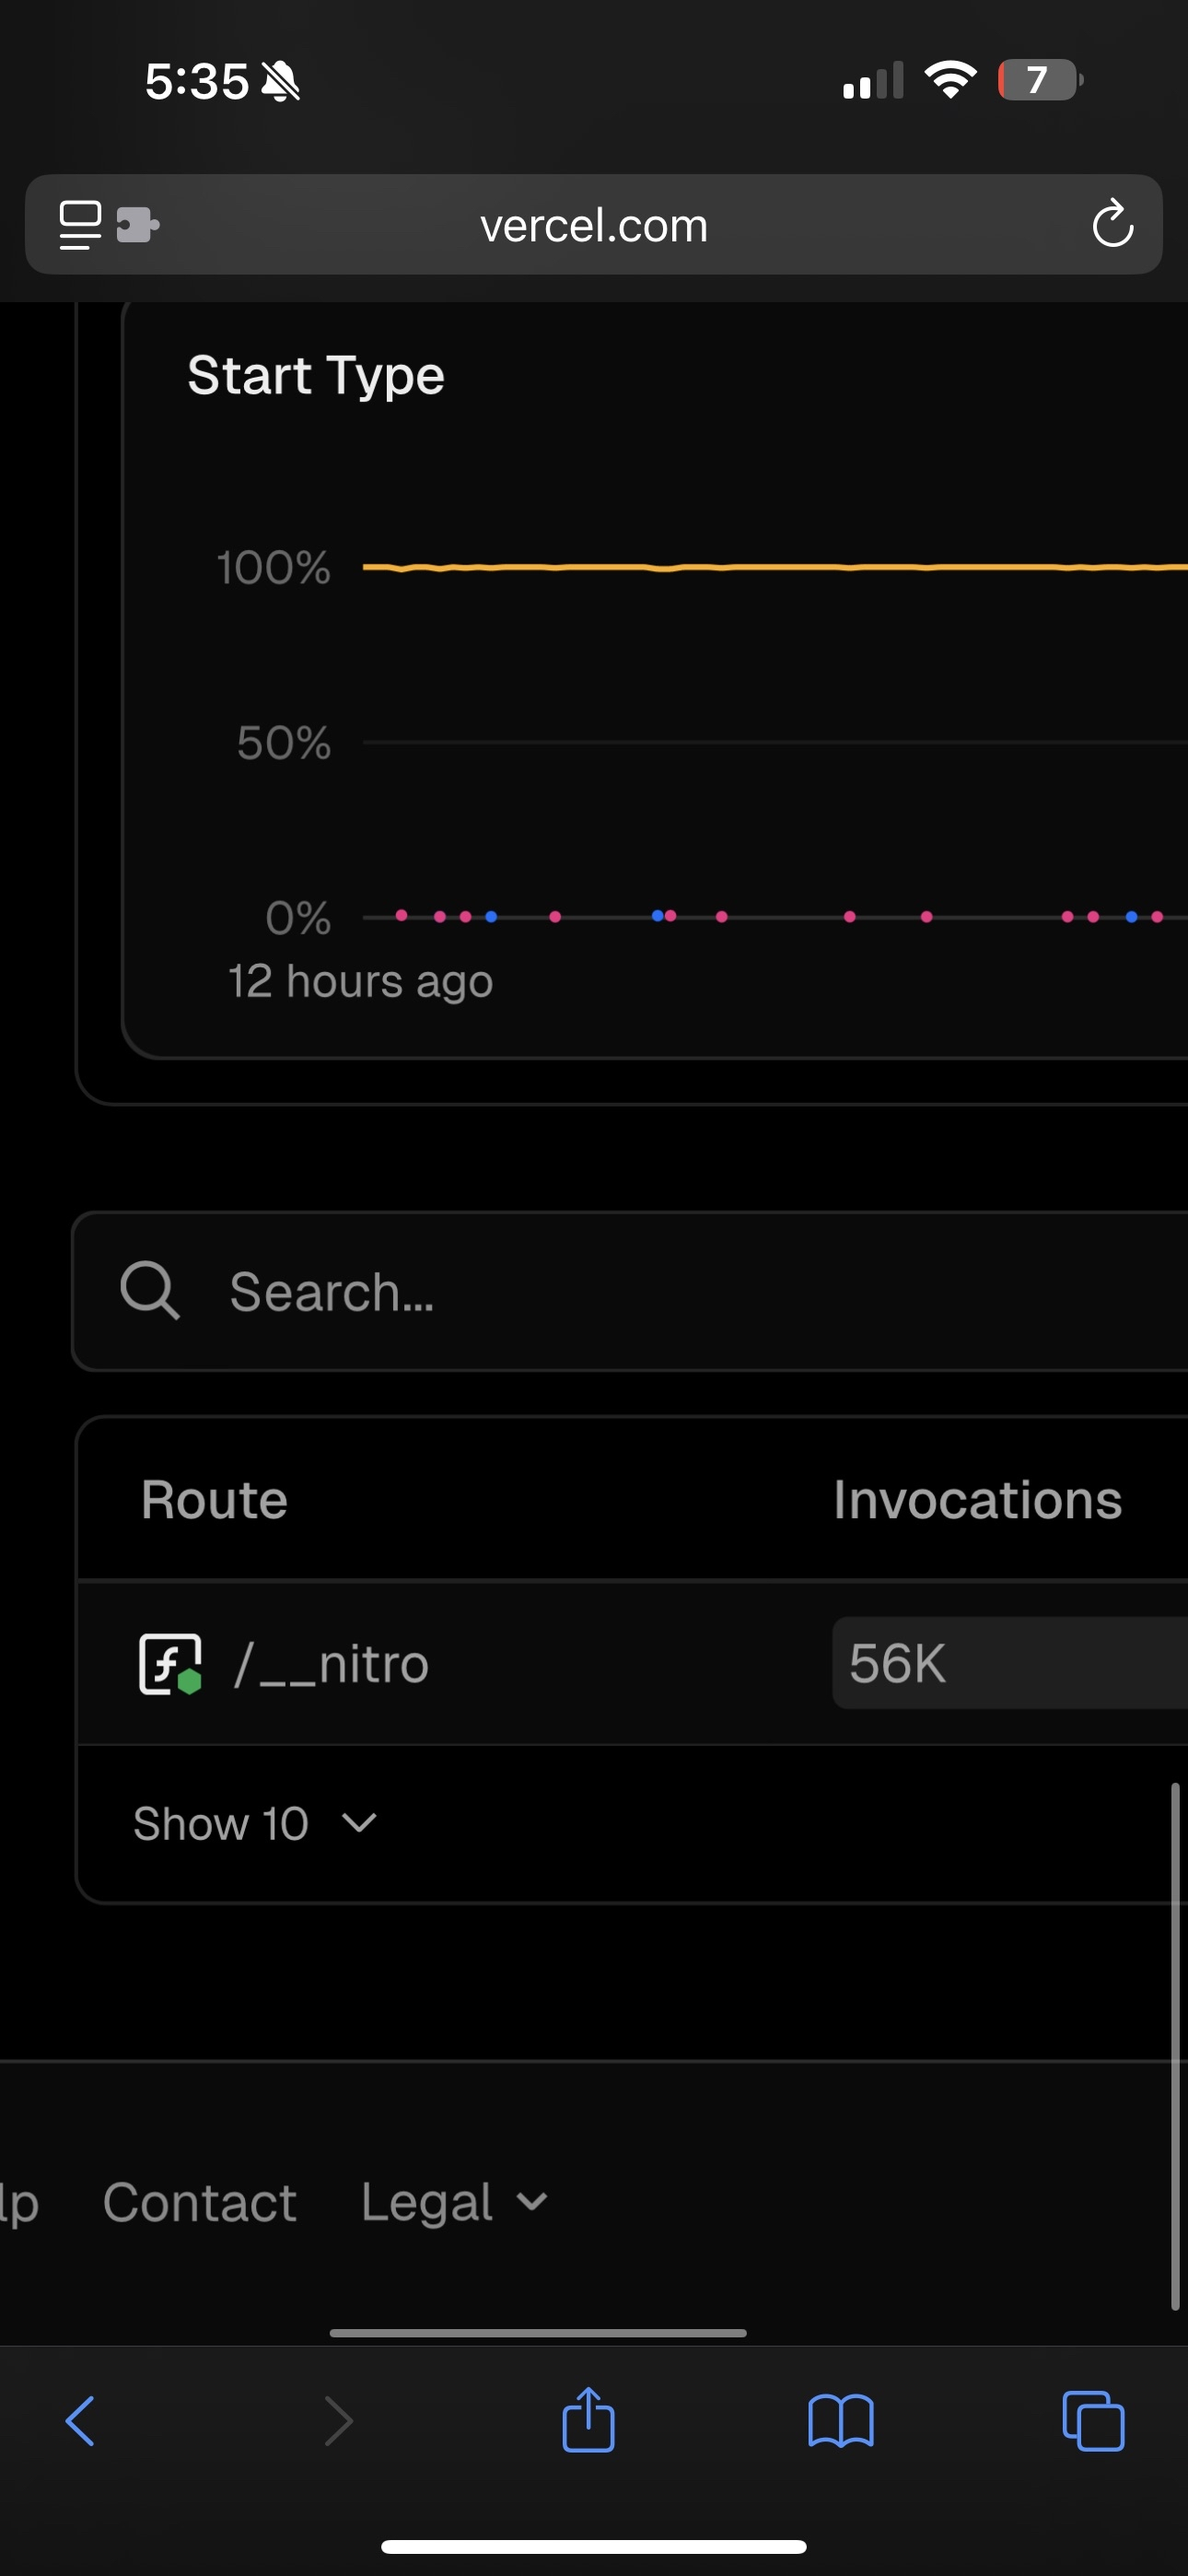1188x2576 pixels.
Task: Click the search magnifier icon
Action: pyautogui.click(x=150, y=1291)
